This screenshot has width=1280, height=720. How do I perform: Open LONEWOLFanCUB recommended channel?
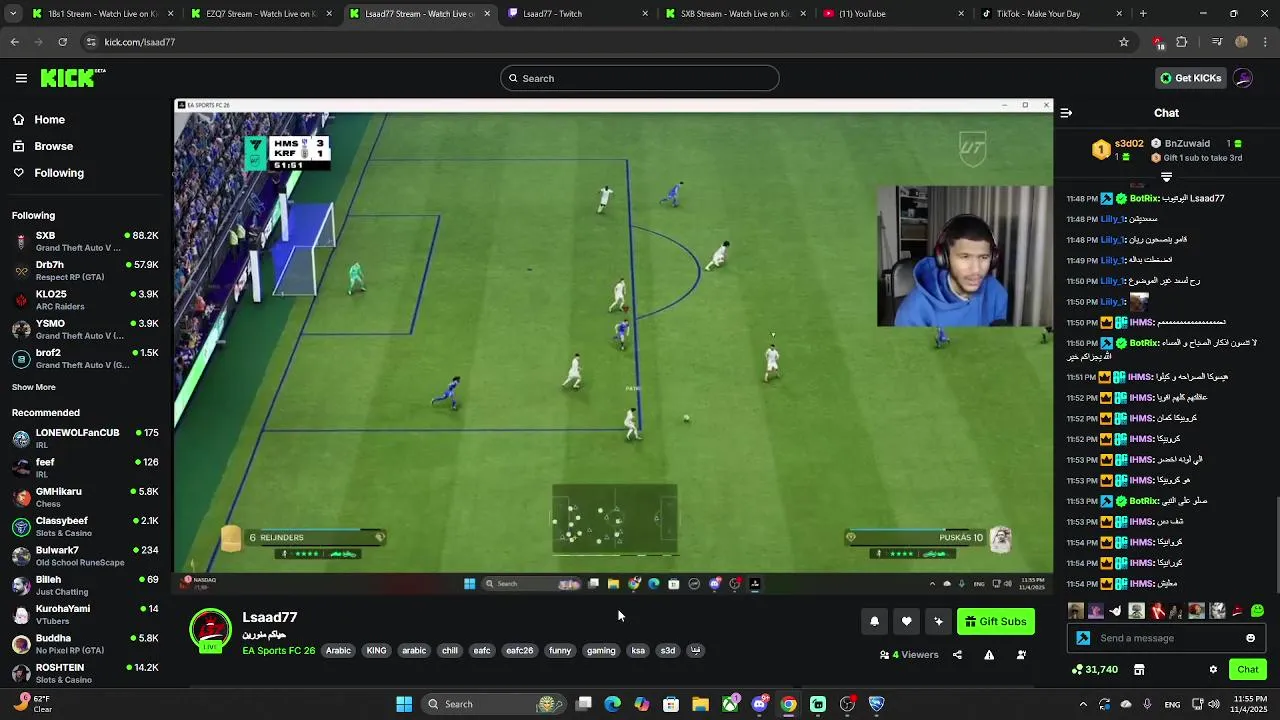pos(85,438)
